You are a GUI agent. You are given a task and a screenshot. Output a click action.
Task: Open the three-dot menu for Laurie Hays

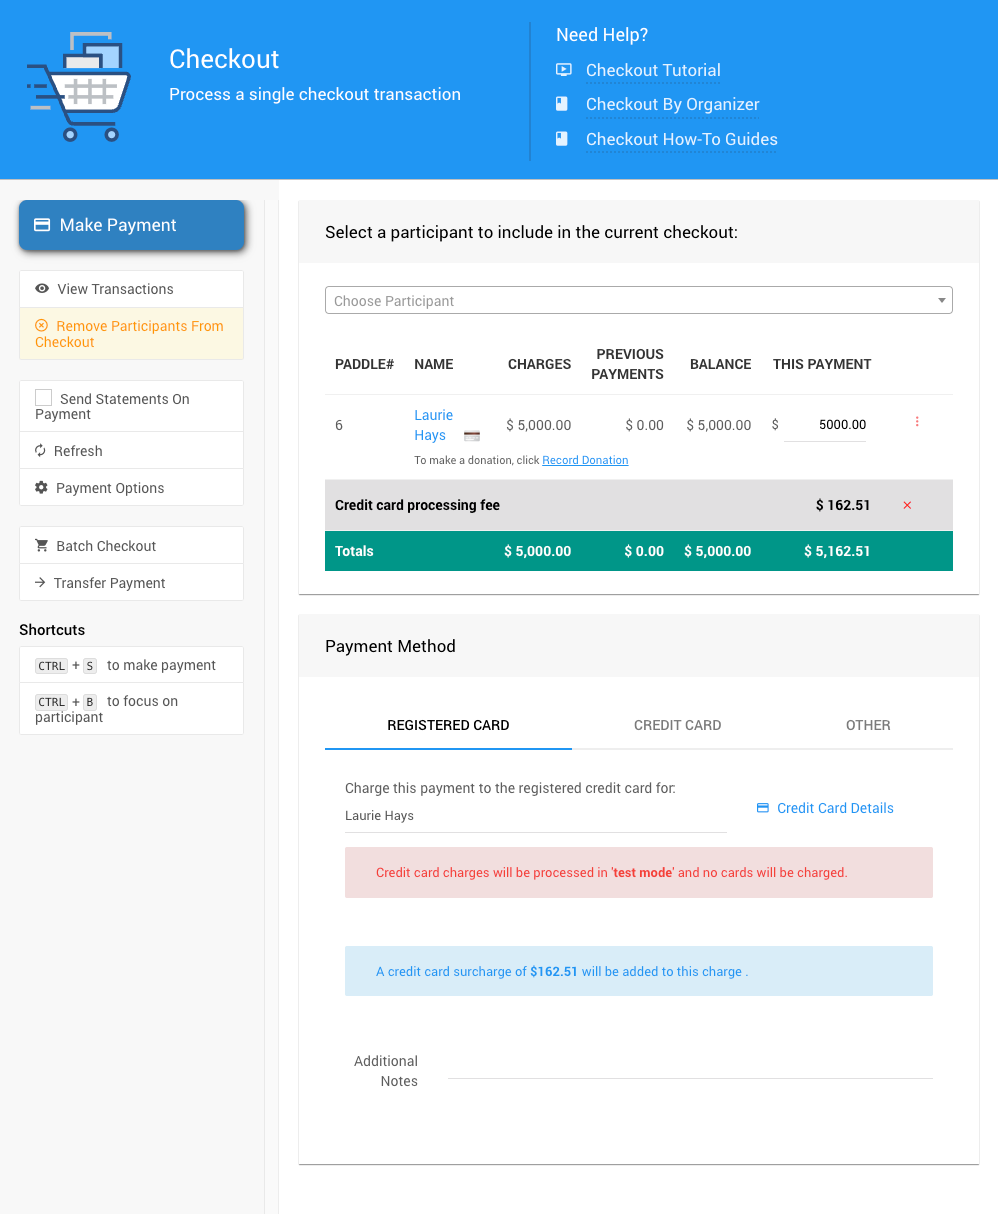[x=917, y=422]
